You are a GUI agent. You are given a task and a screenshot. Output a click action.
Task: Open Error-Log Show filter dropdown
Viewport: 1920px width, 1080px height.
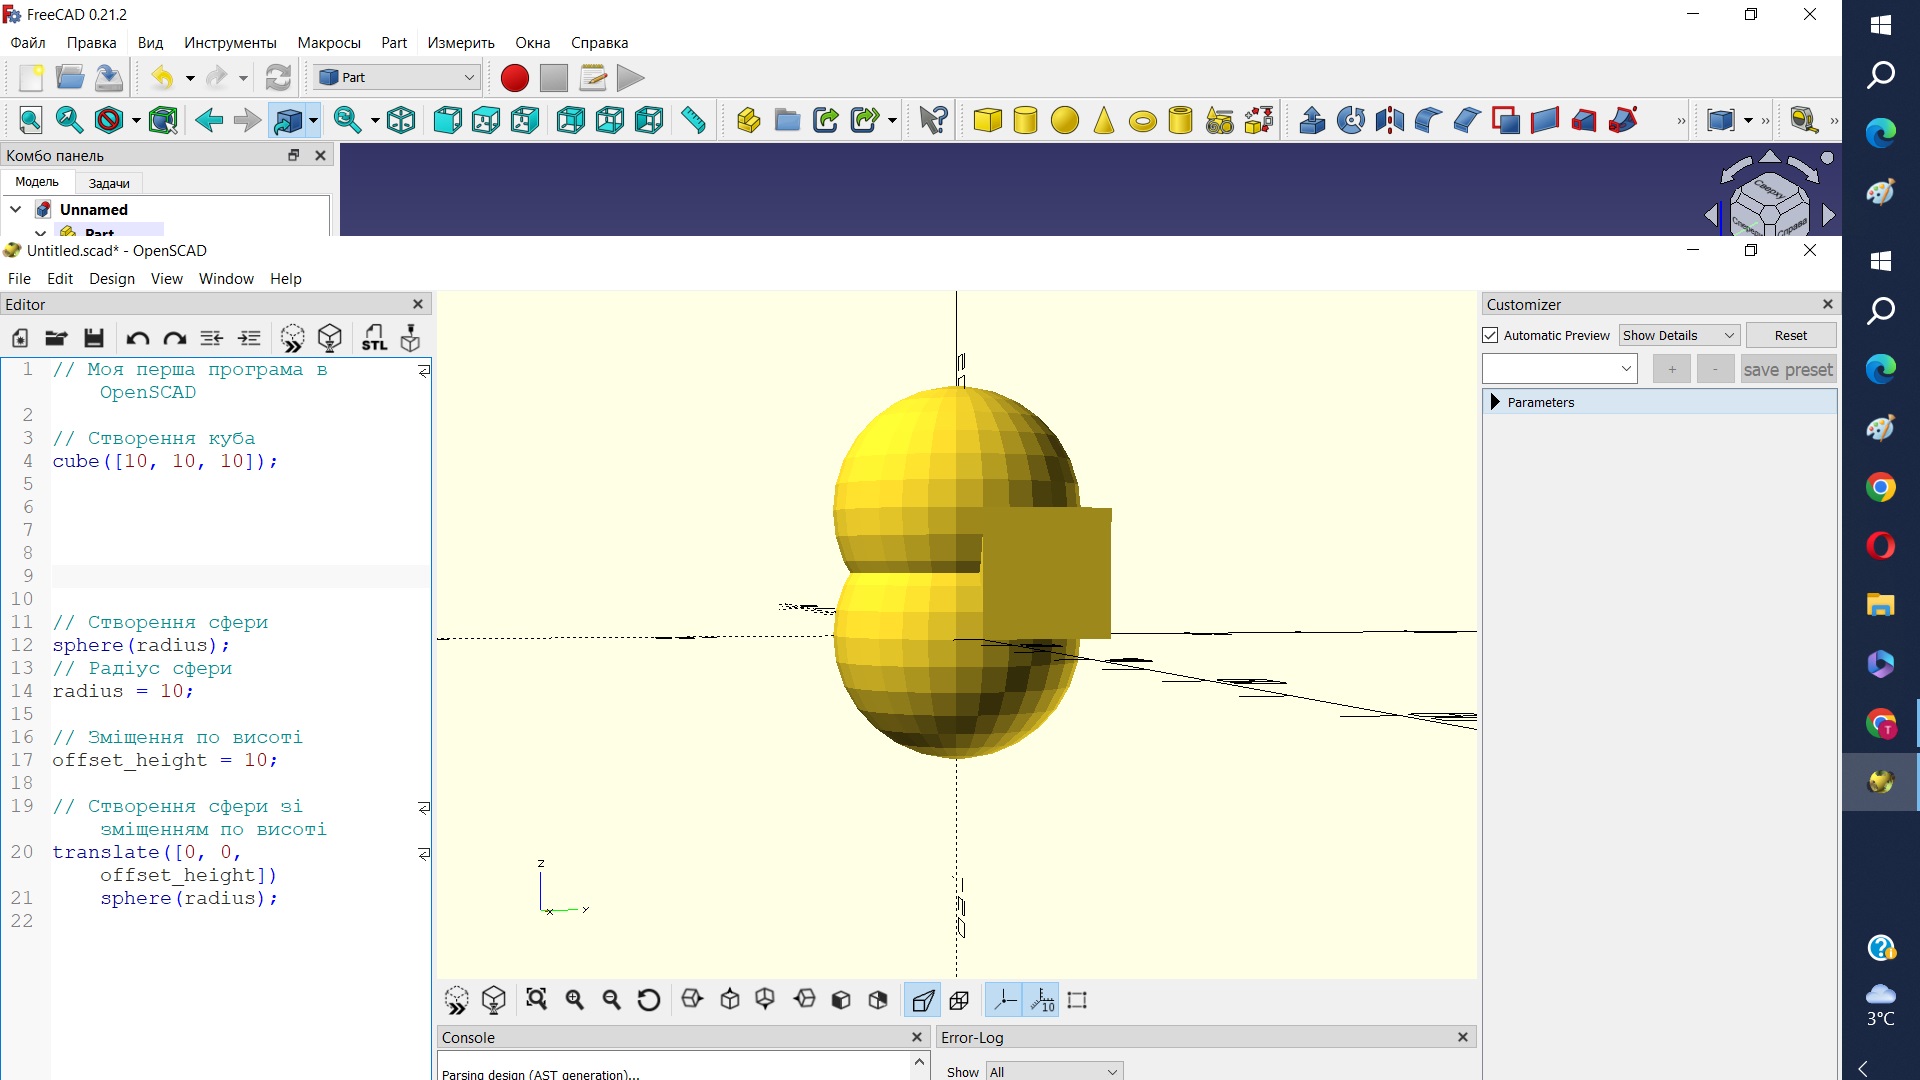[1054, 1071]
